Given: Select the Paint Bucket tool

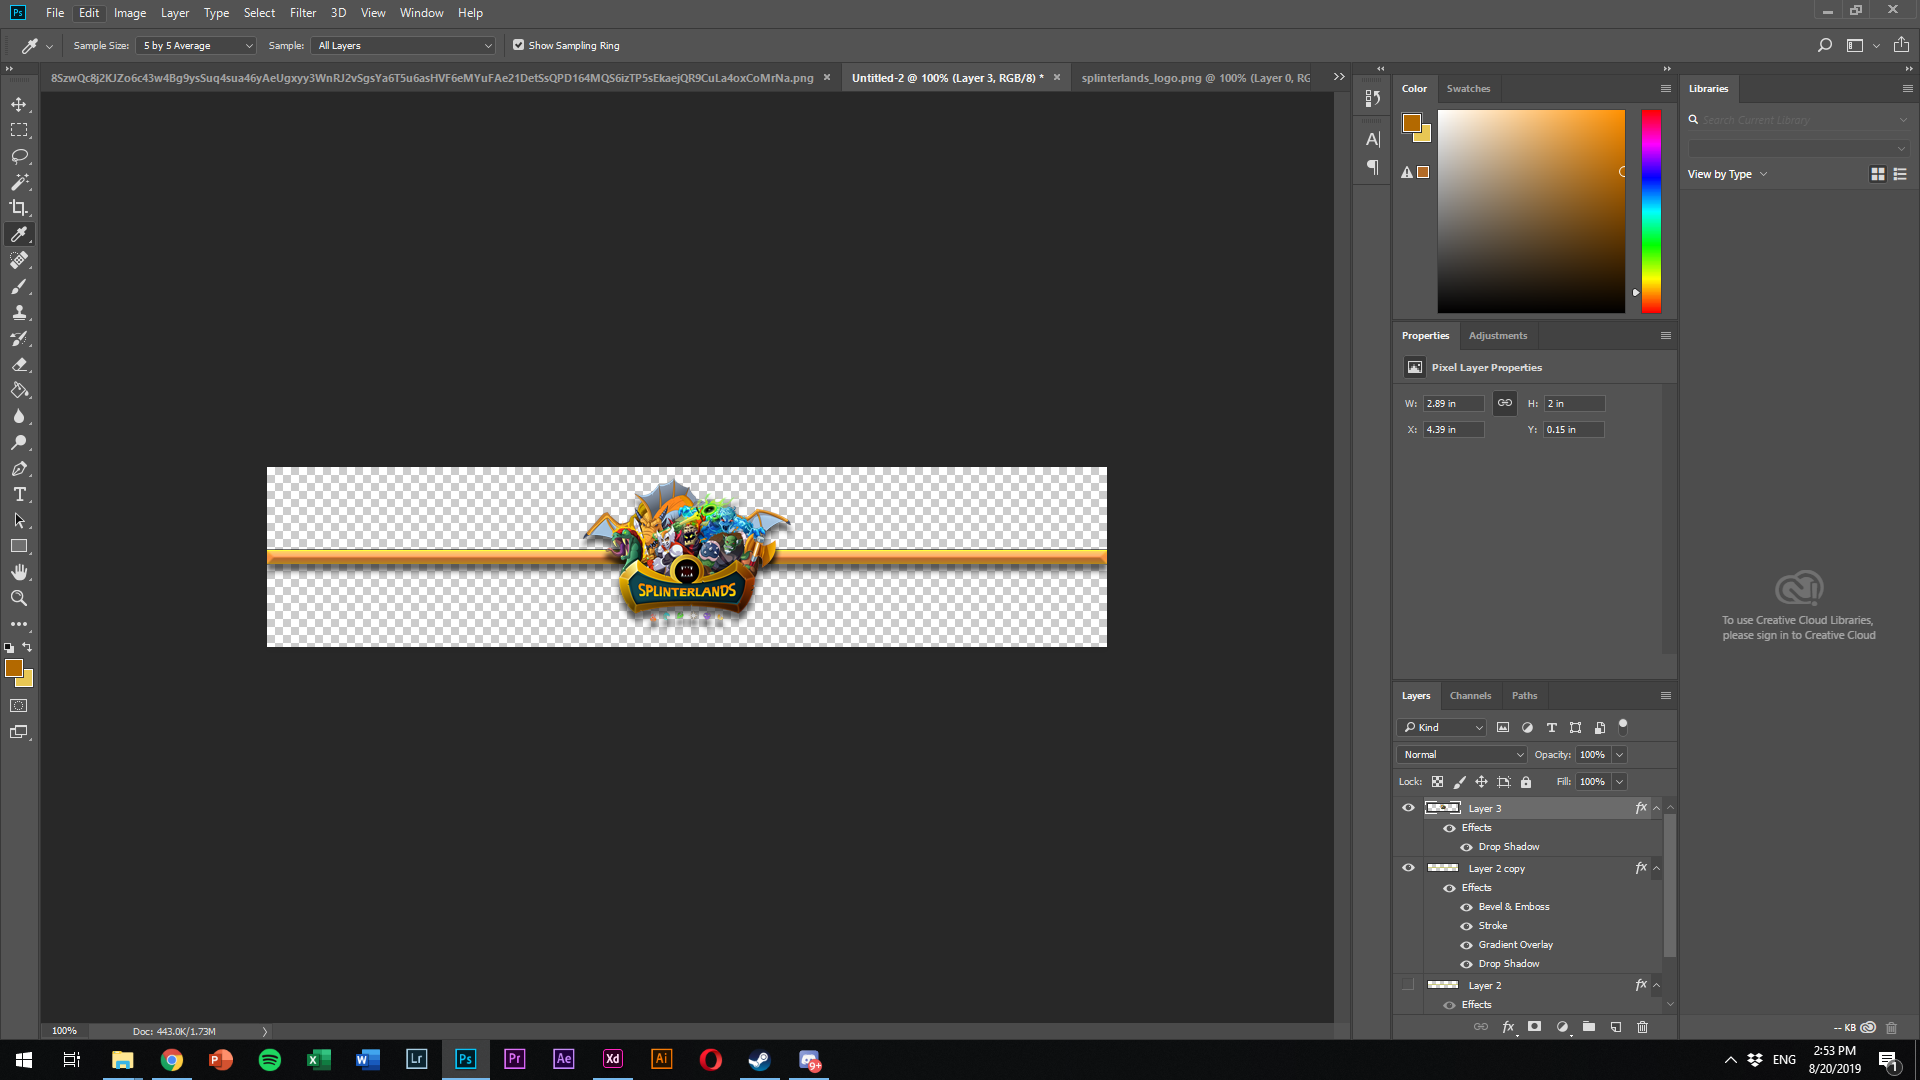Looking at the screenshot, I should pos(19,390).
